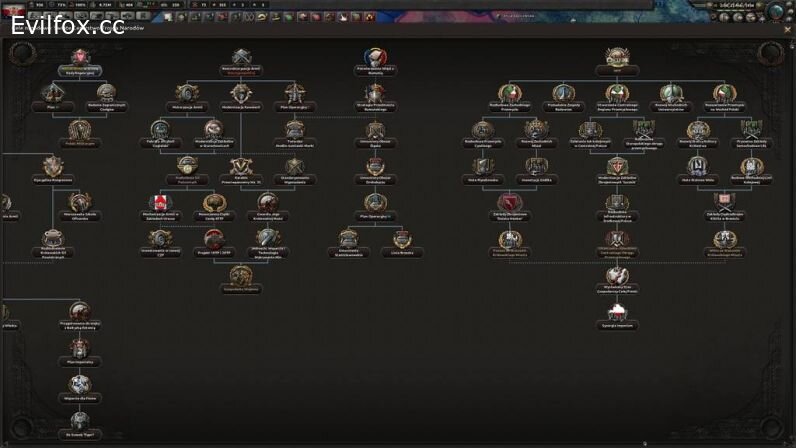Viewport: 796px width, 448px height.
Task: Pick the Wsparcie dla Floty focus
Action: [79, 384]
